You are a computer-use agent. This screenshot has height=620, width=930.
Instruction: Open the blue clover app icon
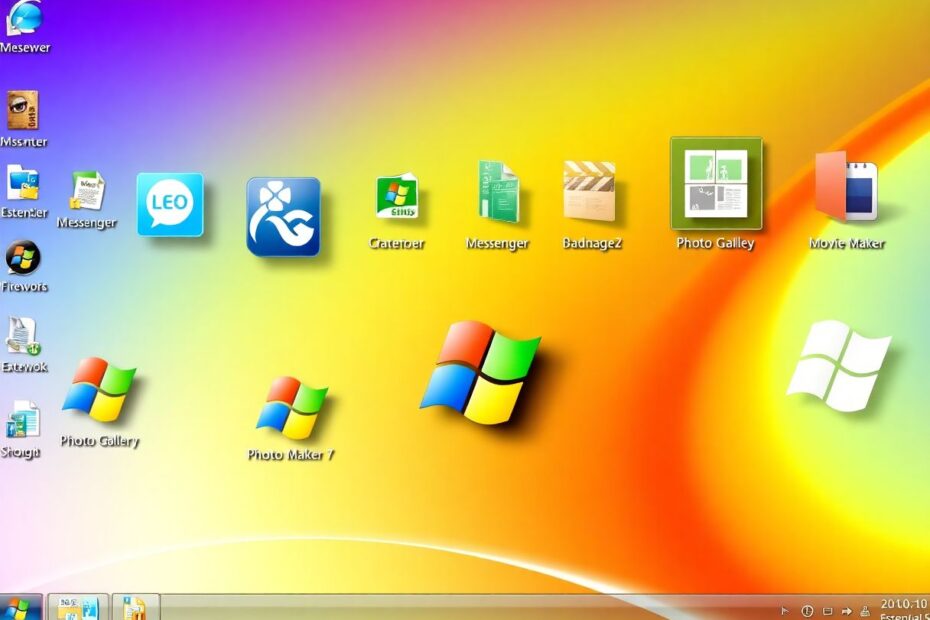pos(283,217)
